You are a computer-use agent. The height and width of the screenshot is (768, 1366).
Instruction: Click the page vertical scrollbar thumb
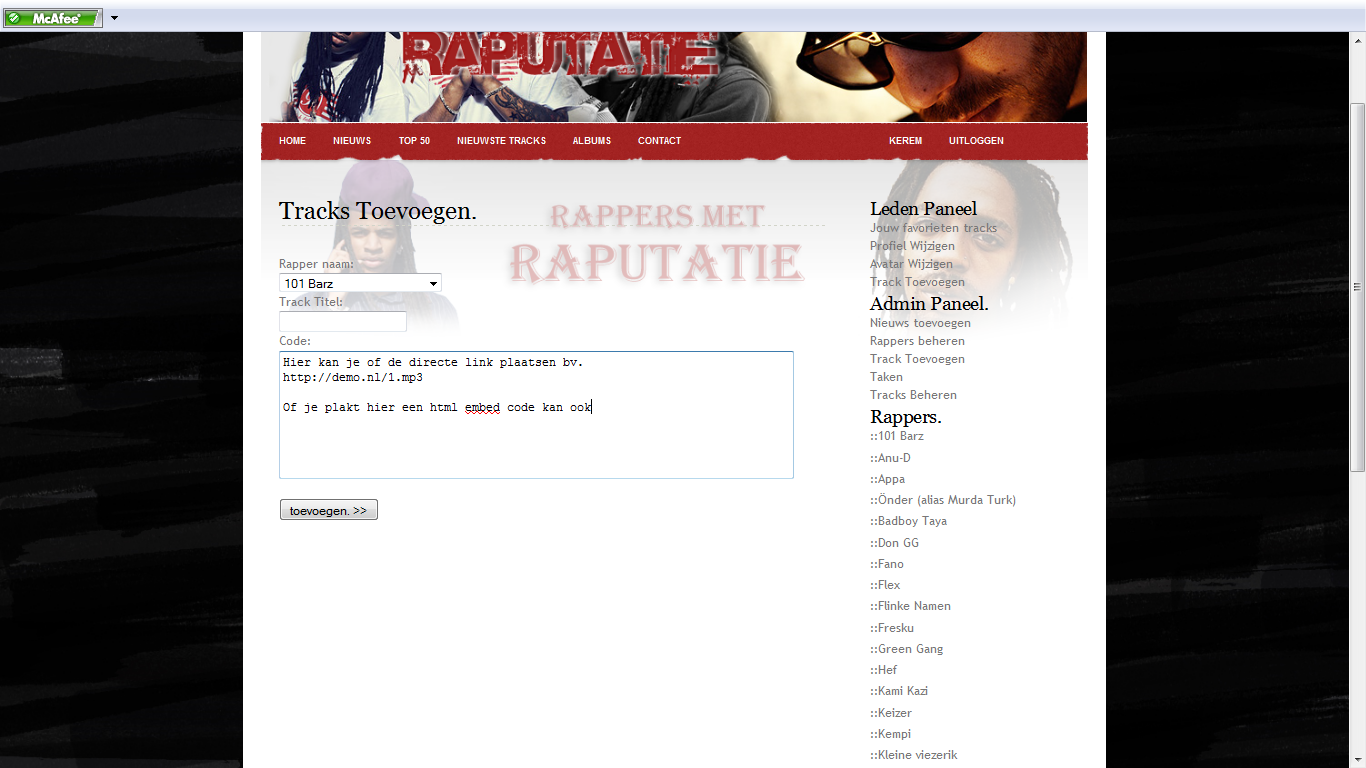[1357, 286]
